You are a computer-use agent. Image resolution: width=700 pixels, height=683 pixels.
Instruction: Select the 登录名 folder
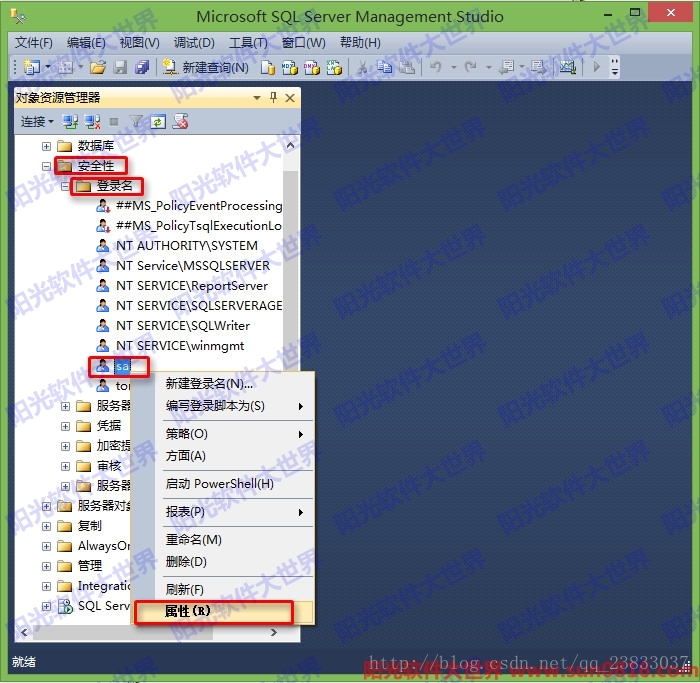point(114,186)
